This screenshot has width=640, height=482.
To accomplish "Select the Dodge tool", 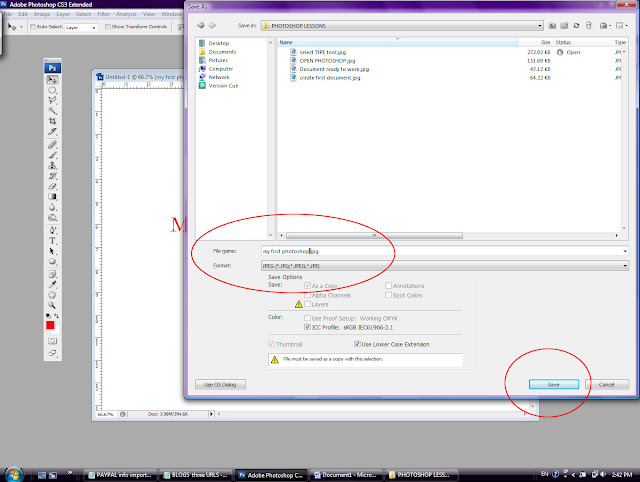I will pos(52,218).
